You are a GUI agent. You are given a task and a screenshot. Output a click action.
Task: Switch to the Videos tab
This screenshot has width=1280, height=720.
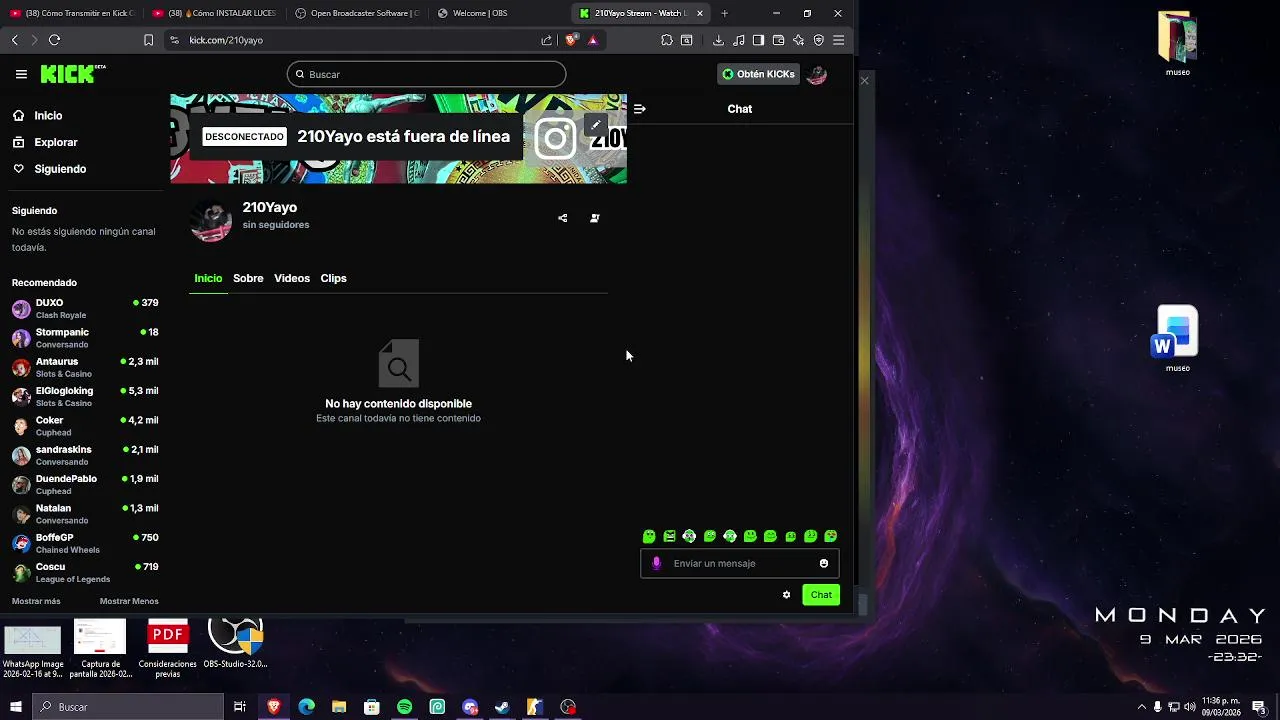click(292, 278)
